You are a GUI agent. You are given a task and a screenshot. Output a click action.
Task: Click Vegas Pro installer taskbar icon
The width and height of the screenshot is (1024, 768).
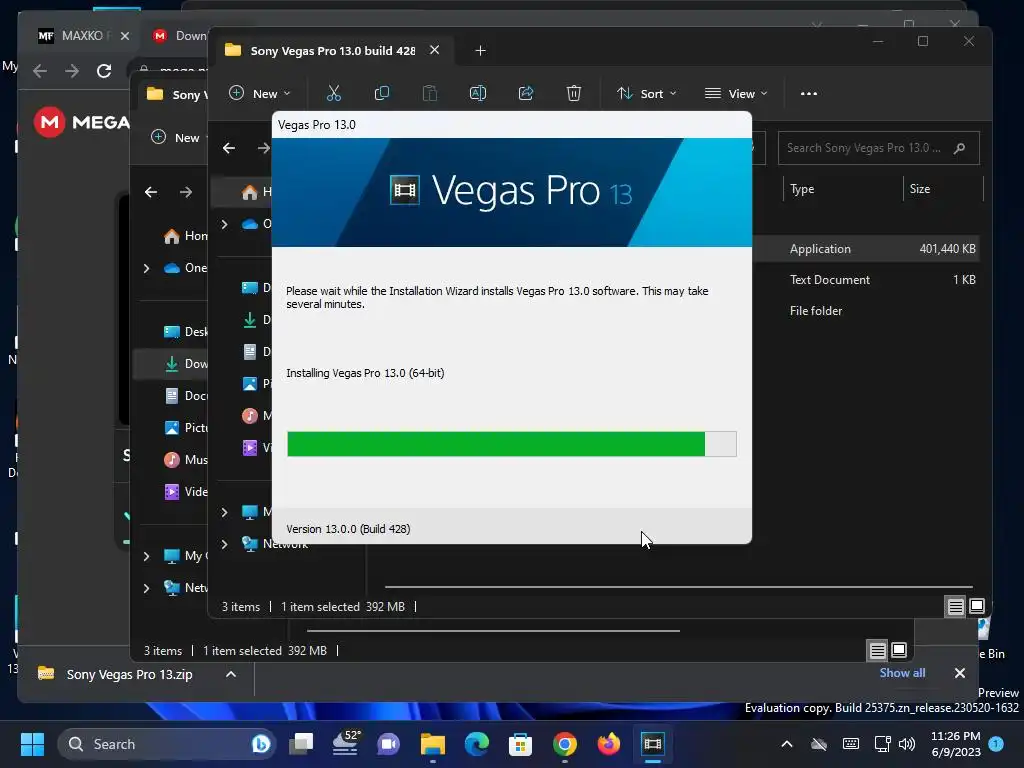click(x=652, y=744)
